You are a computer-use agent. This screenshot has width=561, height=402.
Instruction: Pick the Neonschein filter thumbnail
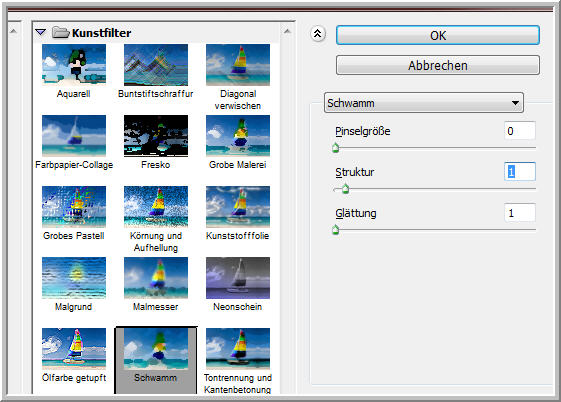coord(238,278)
